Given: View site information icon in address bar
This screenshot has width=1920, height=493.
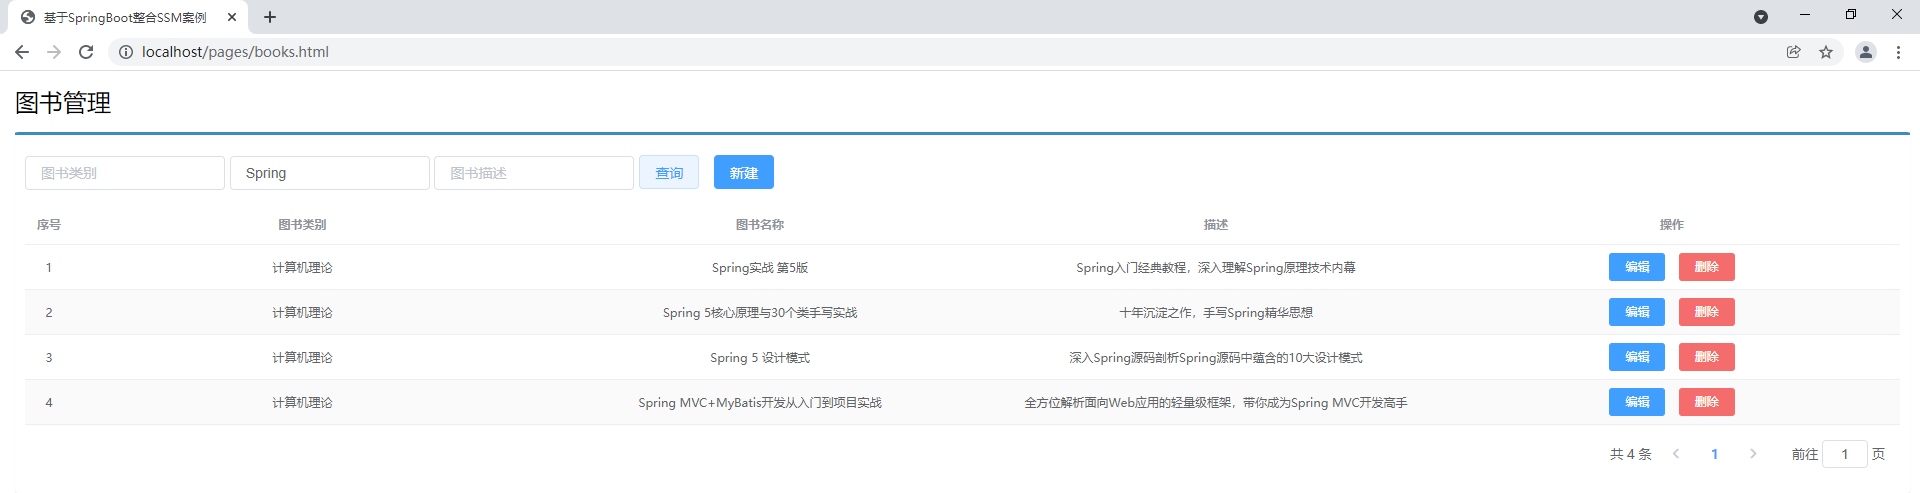Looking at the screenshot, I should [126, 52].
